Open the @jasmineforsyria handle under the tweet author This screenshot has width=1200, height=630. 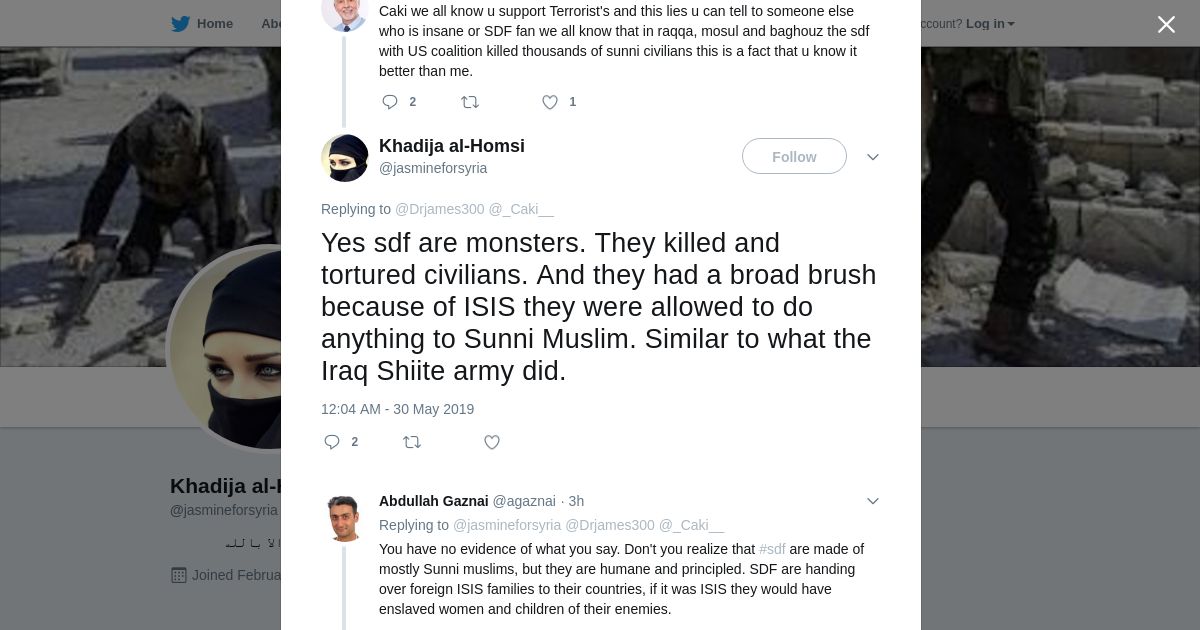[433, 168]
